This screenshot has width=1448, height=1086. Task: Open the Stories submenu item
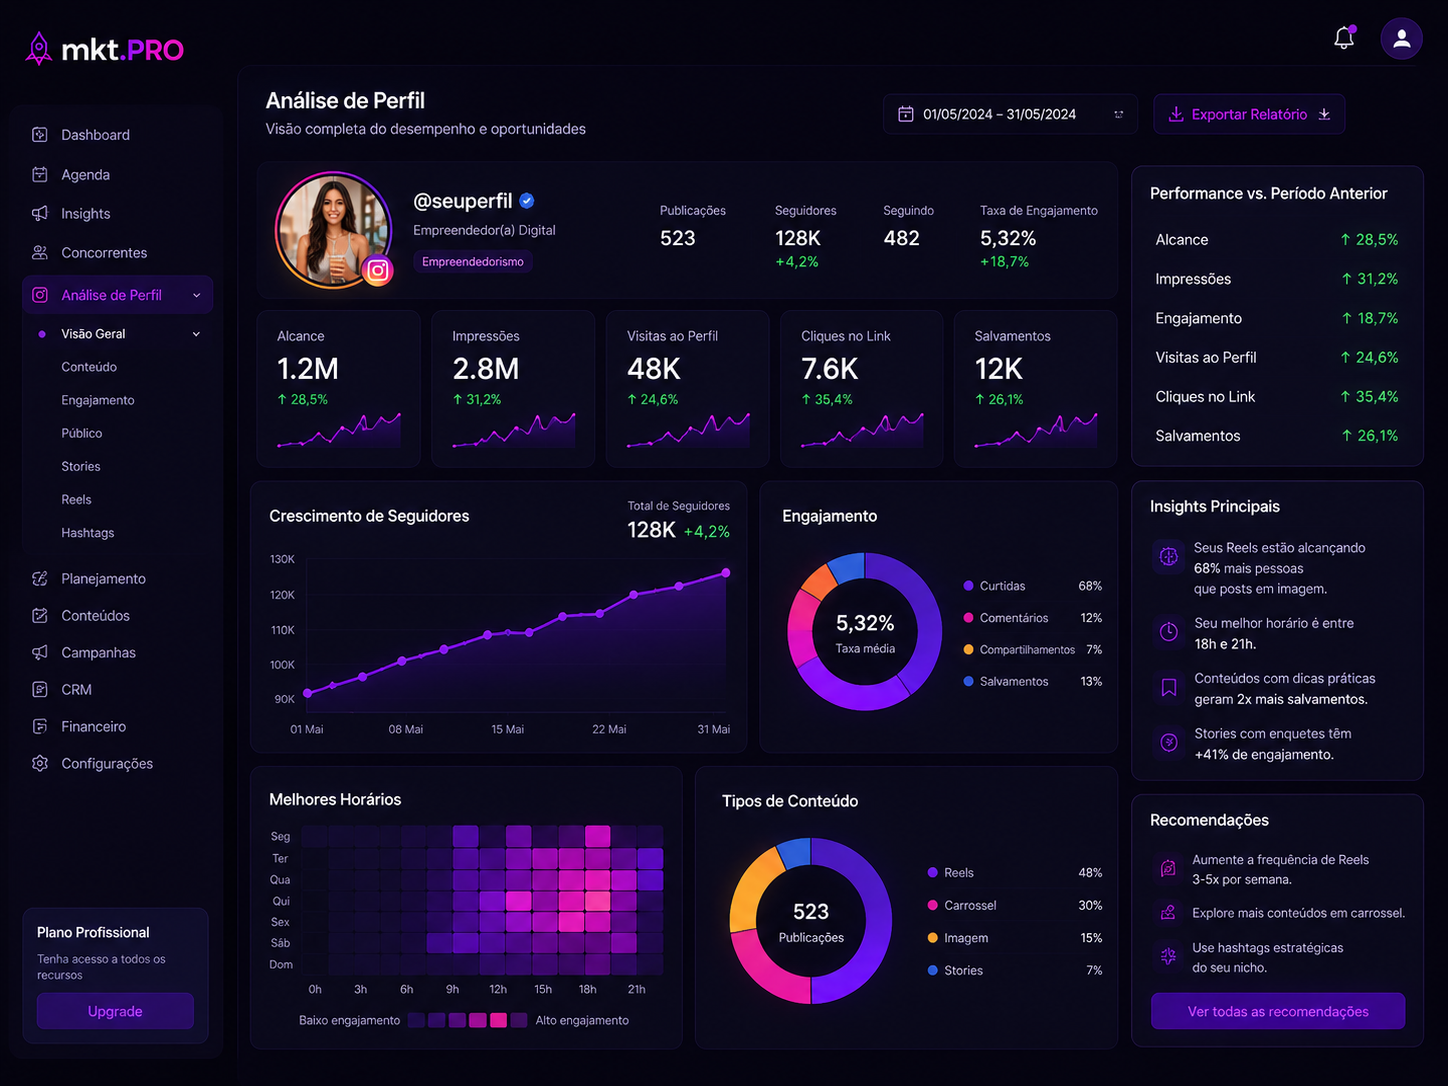[81, 467]
